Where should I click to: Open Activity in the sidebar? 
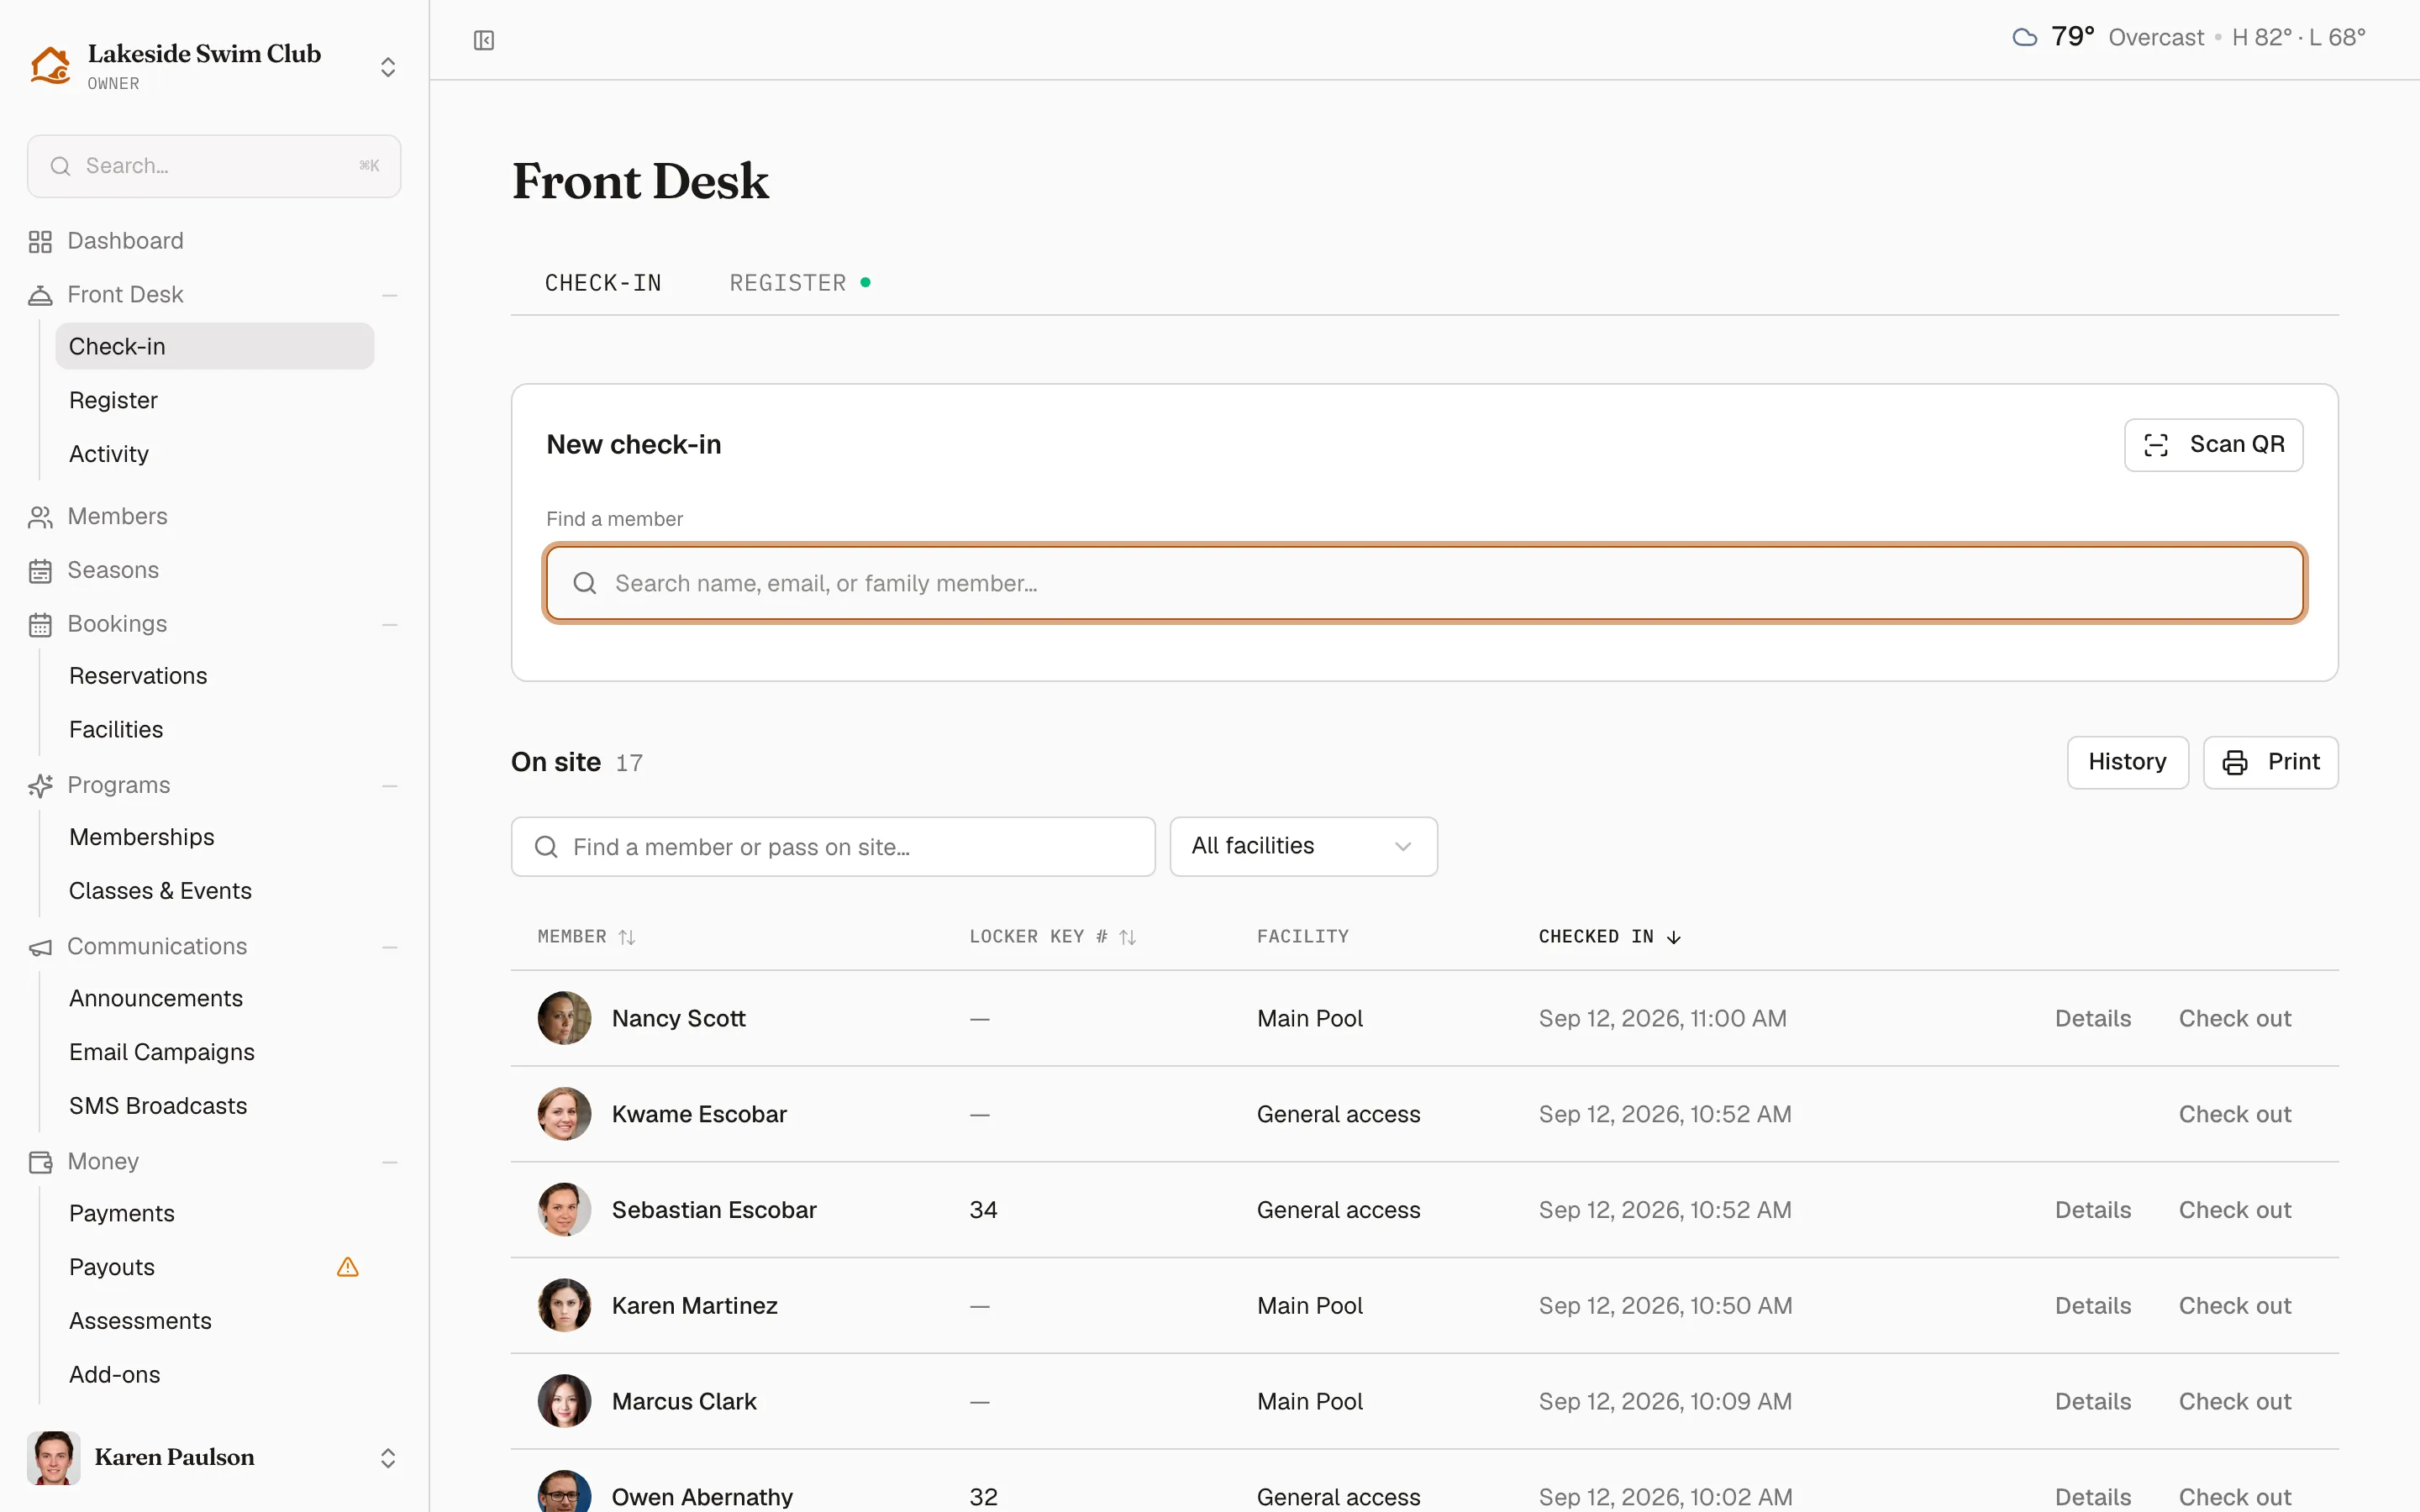click(215, 454)
